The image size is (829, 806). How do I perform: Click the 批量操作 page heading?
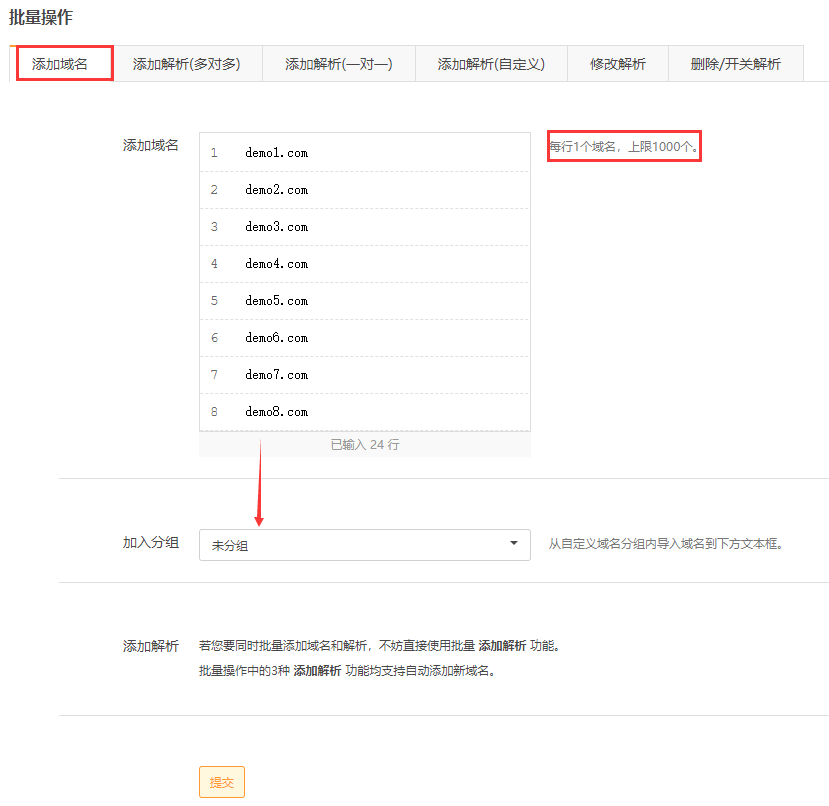click(40, 17)
